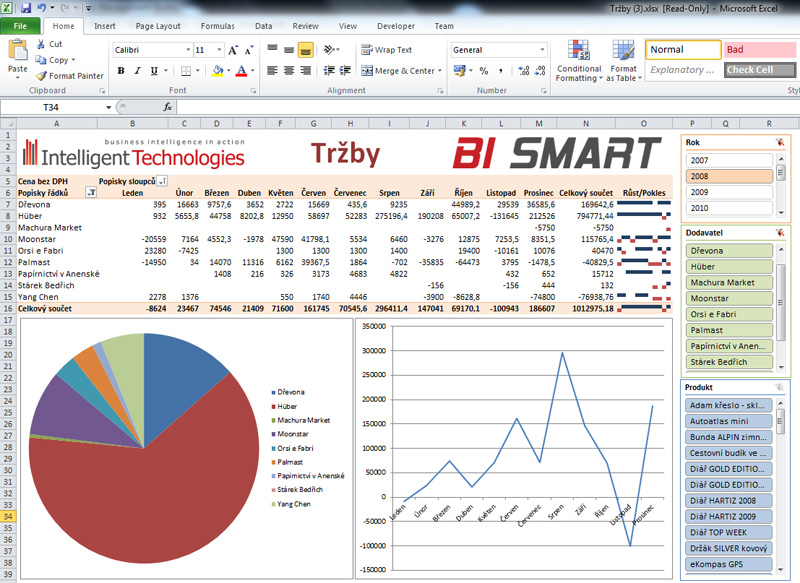Select year 2009 in Rok slicer
Screen dimensions: 800x583
pyautogui.click(x=730, y=192)
